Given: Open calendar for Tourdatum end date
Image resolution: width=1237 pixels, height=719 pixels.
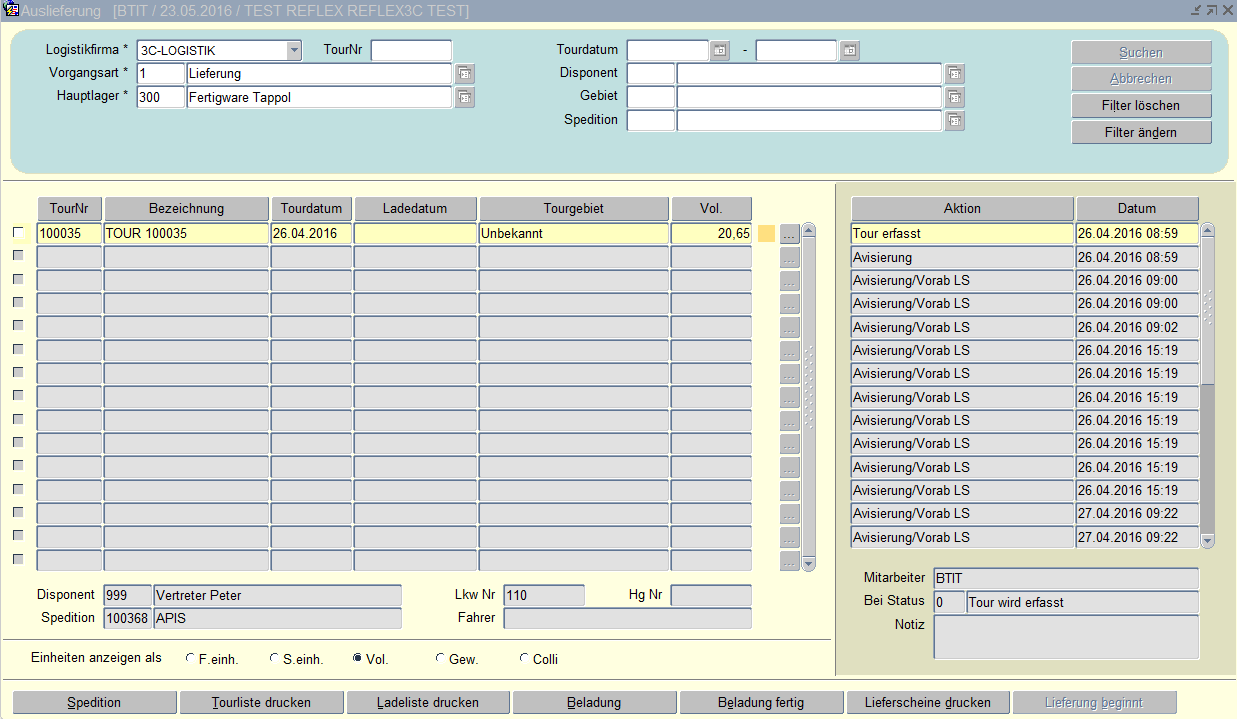Looking at the screenshot, I should click(x=849, y=50).
